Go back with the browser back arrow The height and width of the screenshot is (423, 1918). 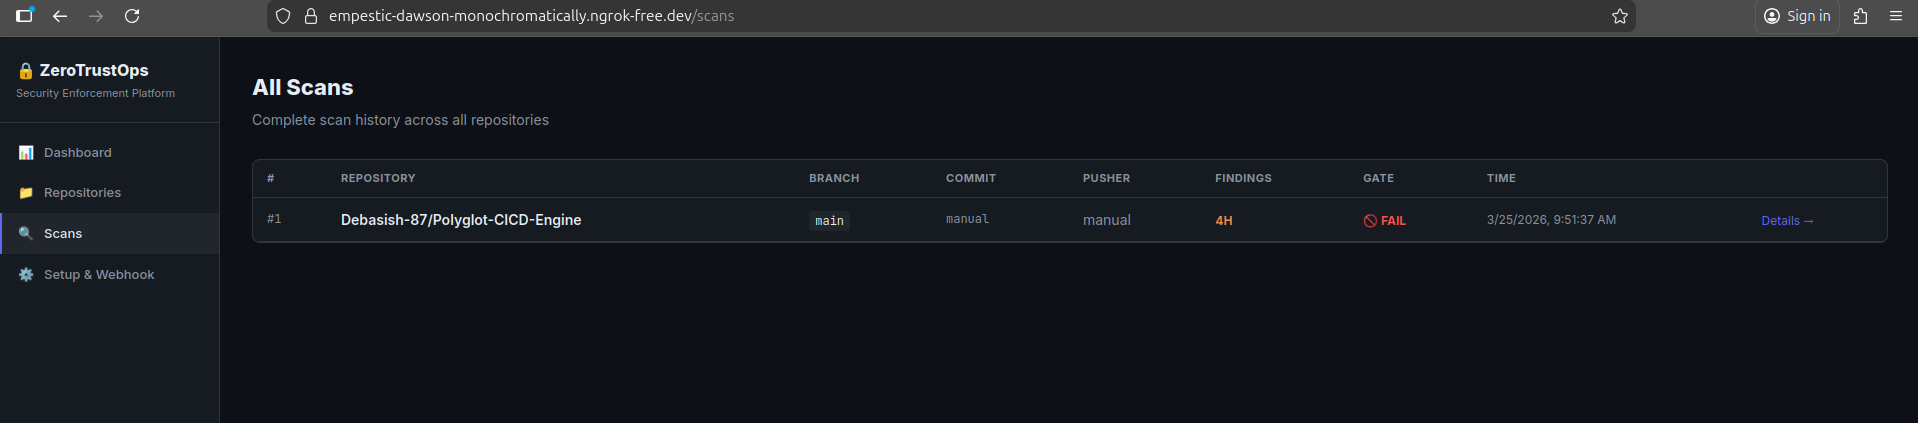(60, 16)
